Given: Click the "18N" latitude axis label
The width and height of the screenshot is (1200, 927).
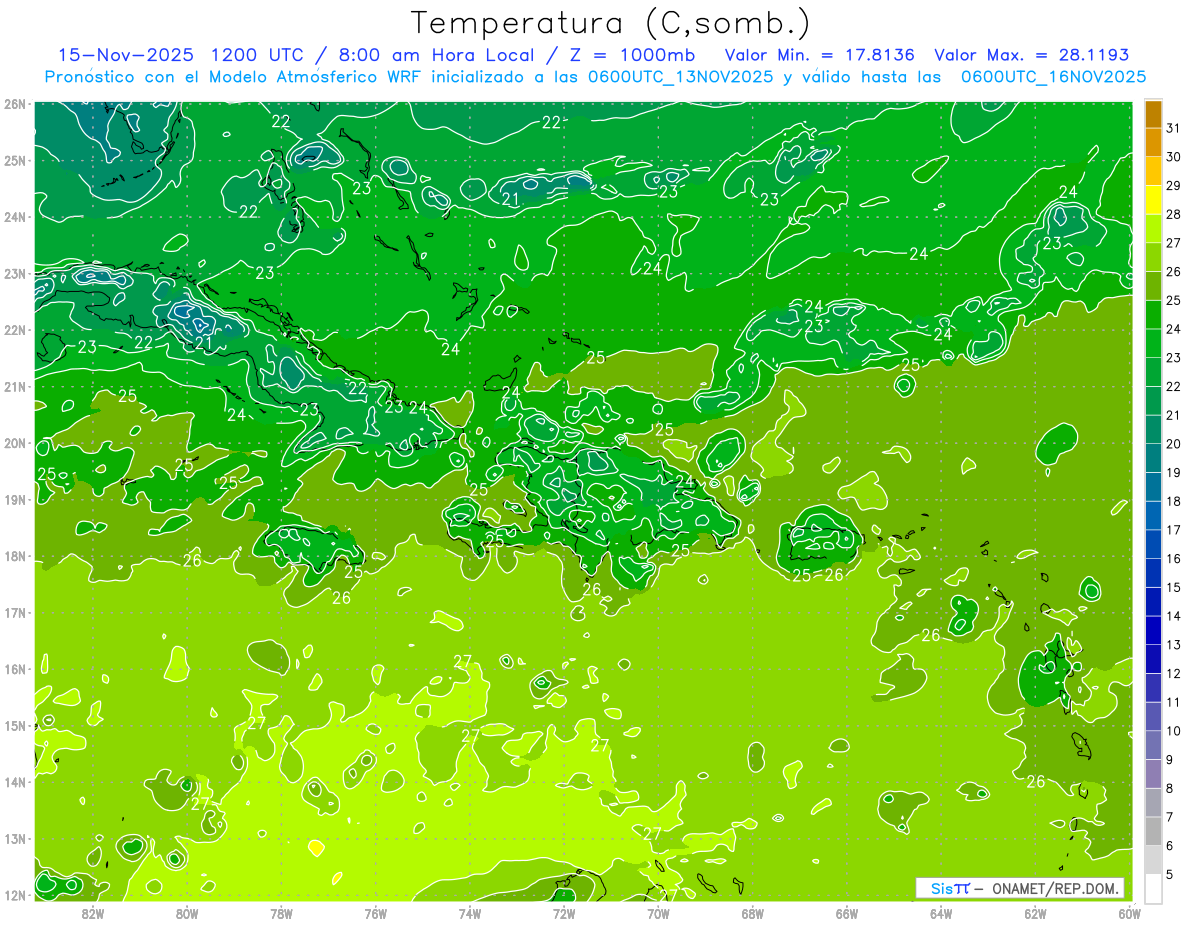Looking at the screenshot, I should 15,556.
